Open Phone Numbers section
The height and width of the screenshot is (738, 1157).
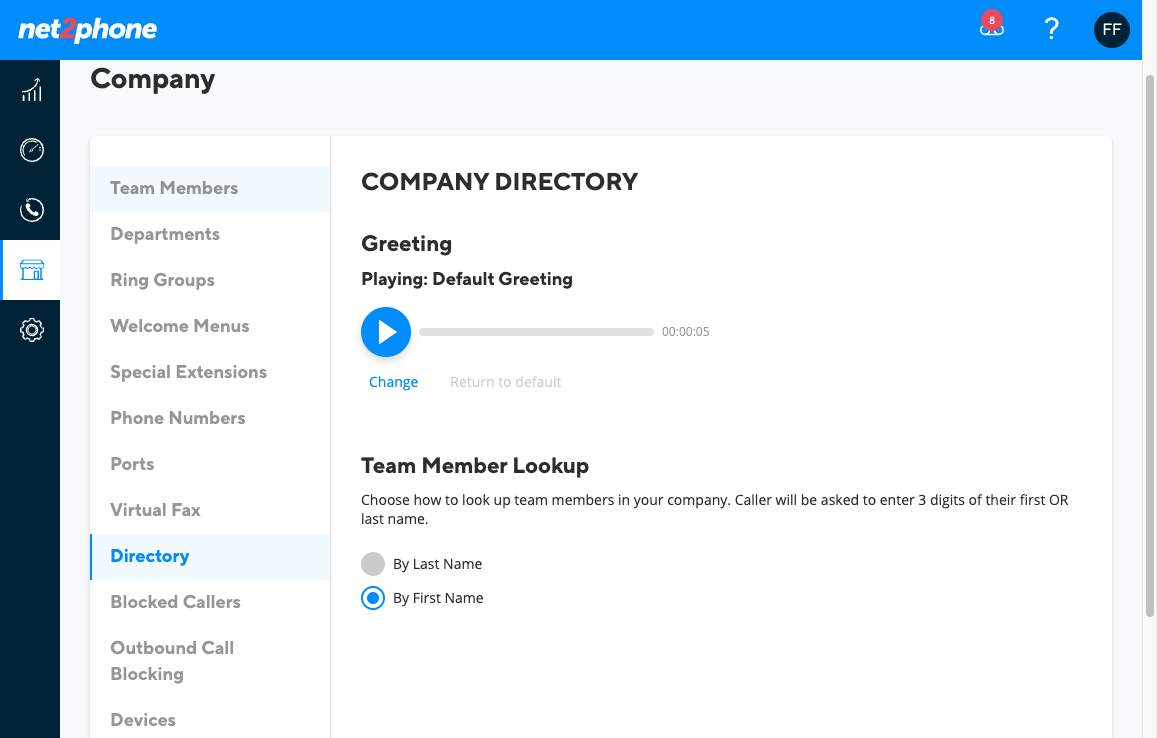[x=210, y=418]
